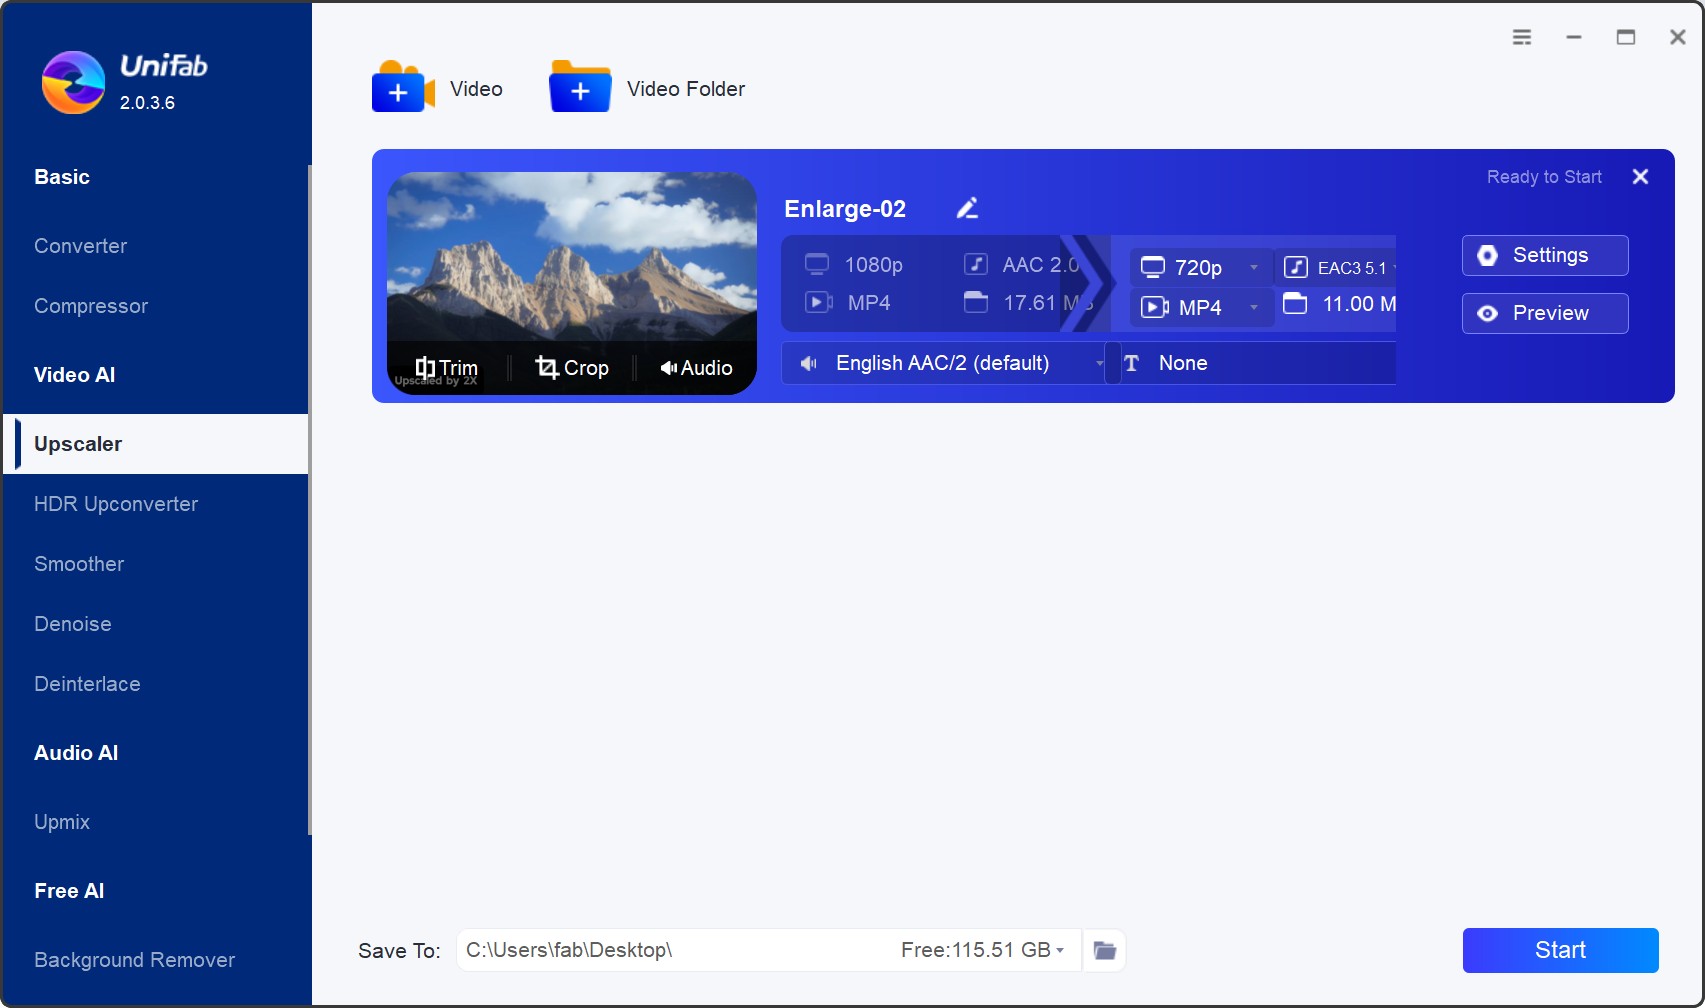The image size is (1705, 1008).
Task: Click the Save To path field
Action: click(769, 950)
